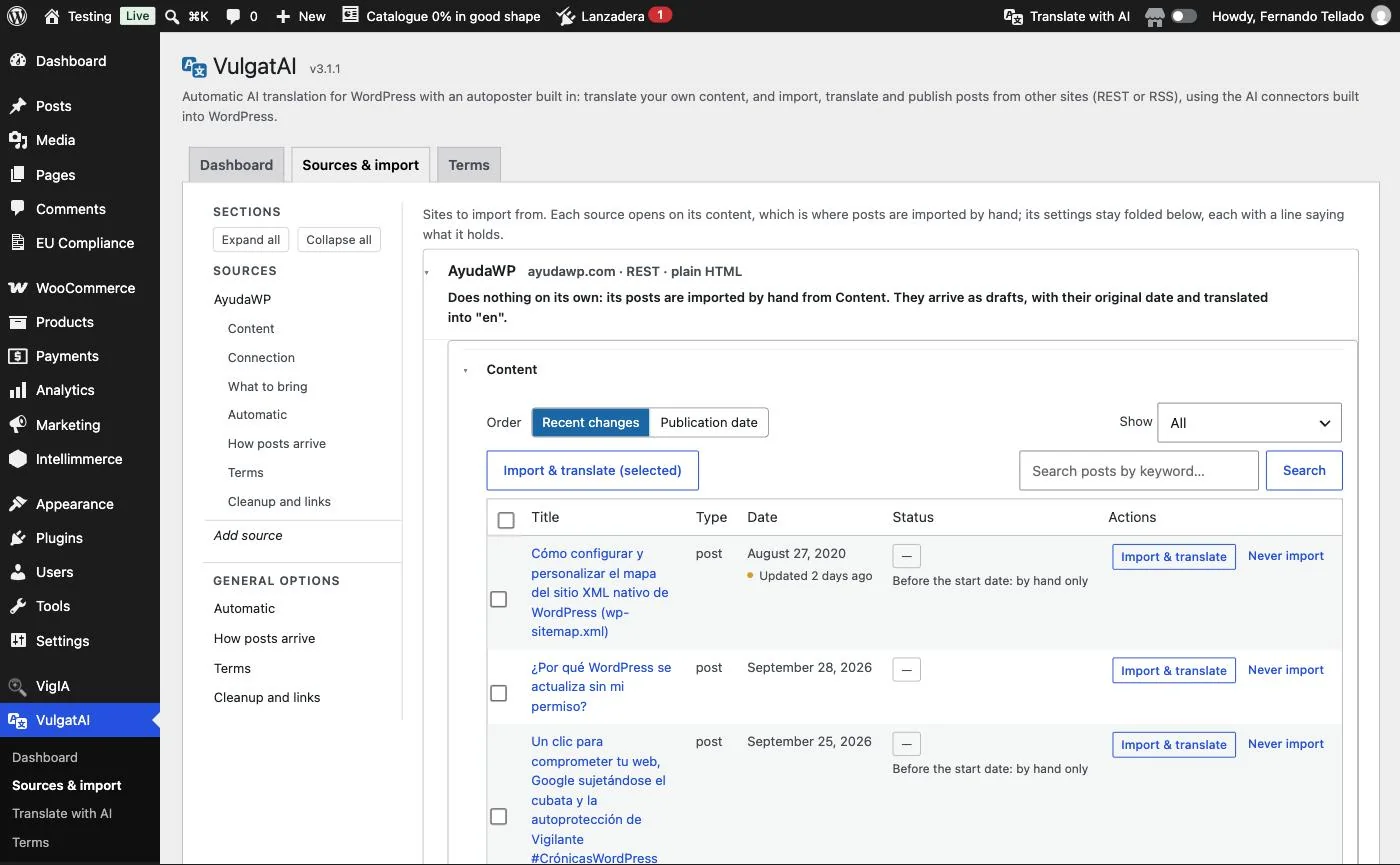Toggle the switch in the admin bar
This screenshot has height=865, width=1400.
pyautogui.click(x=1184, y=16)
